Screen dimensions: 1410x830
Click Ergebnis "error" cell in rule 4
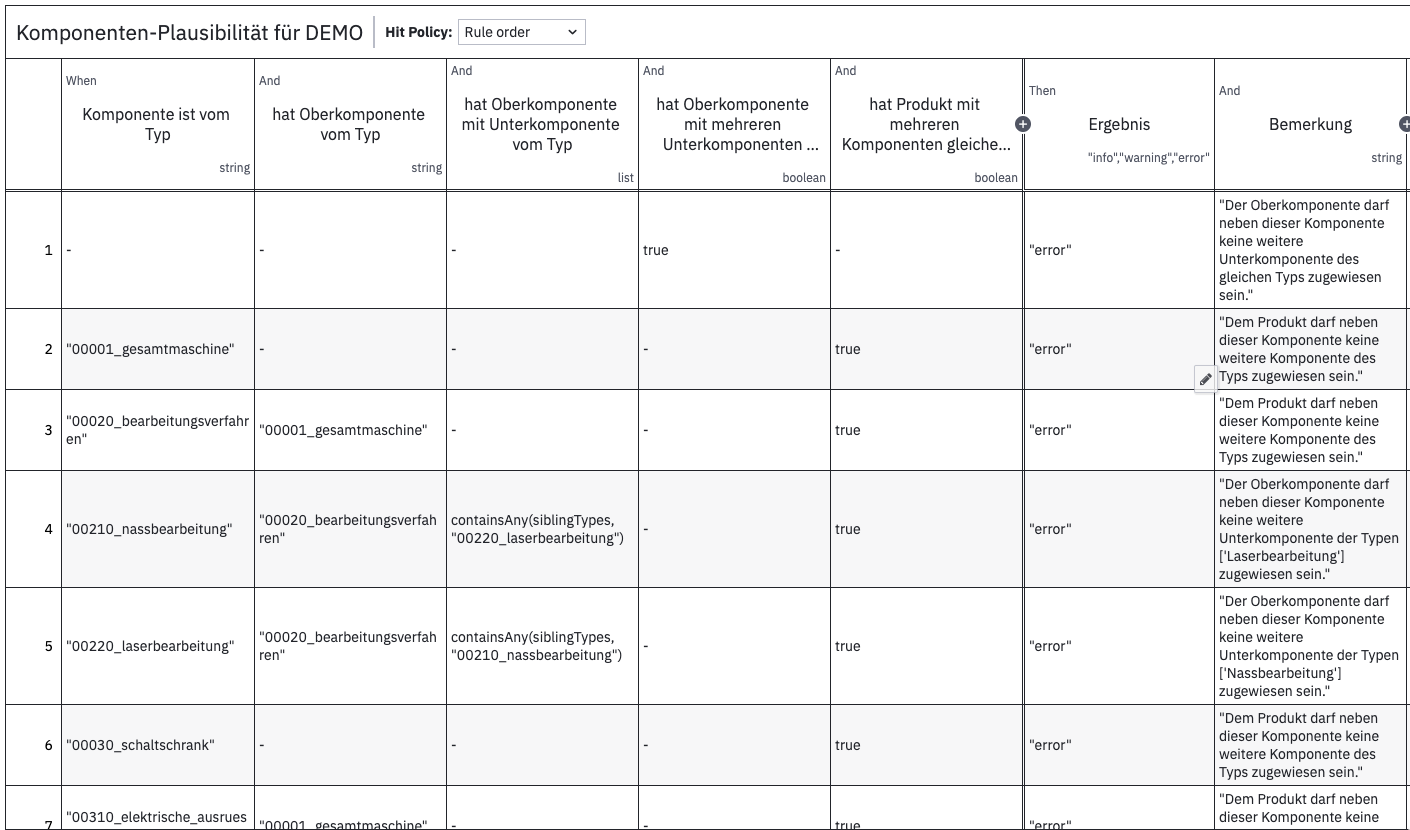pos(1119,529)
